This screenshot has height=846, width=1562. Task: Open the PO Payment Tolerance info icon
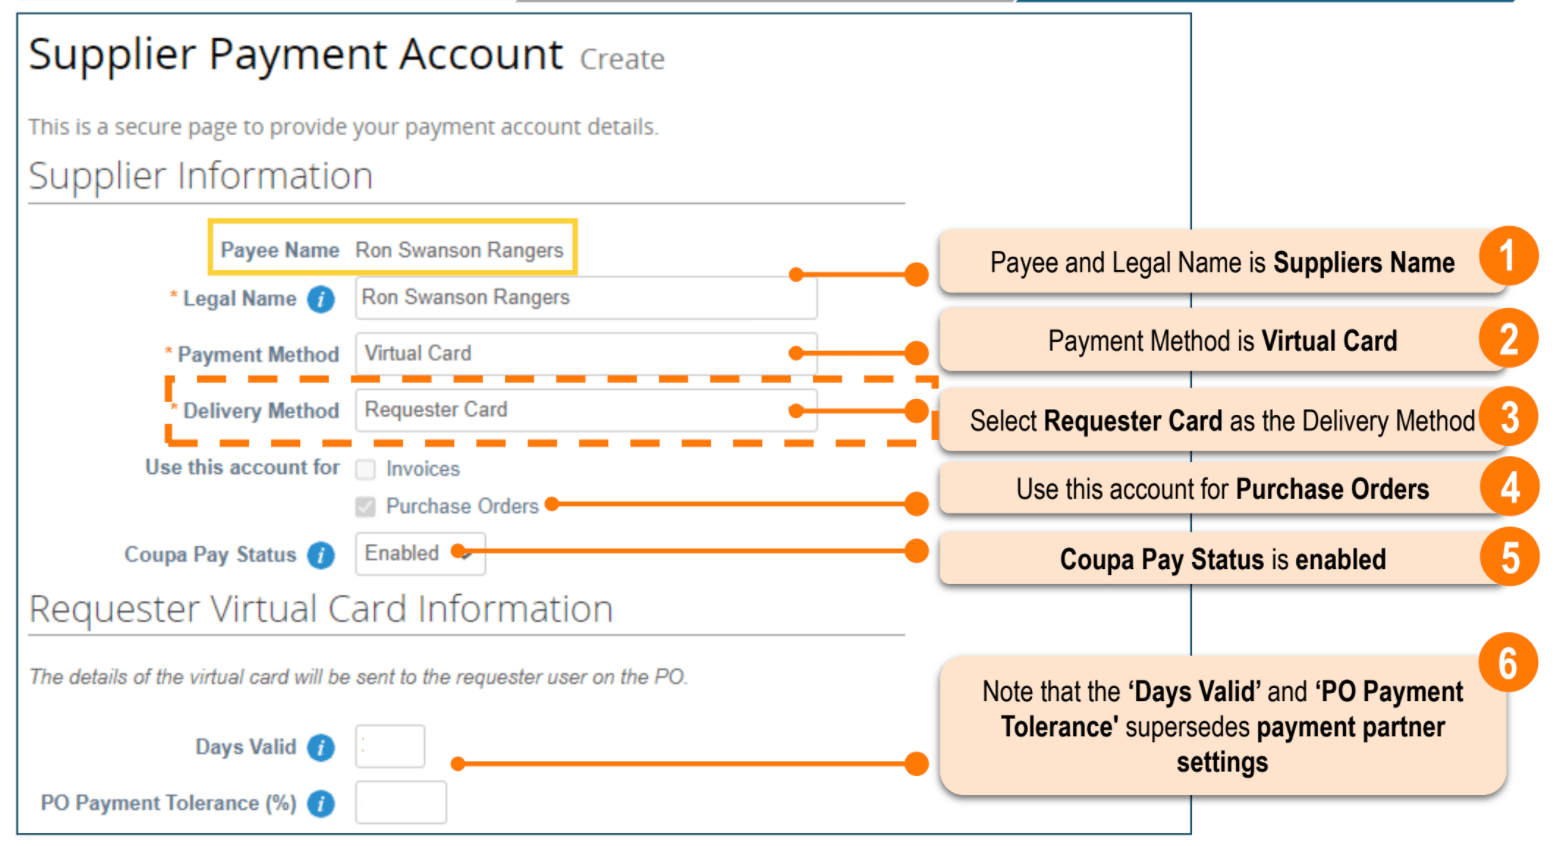[321, 803]
